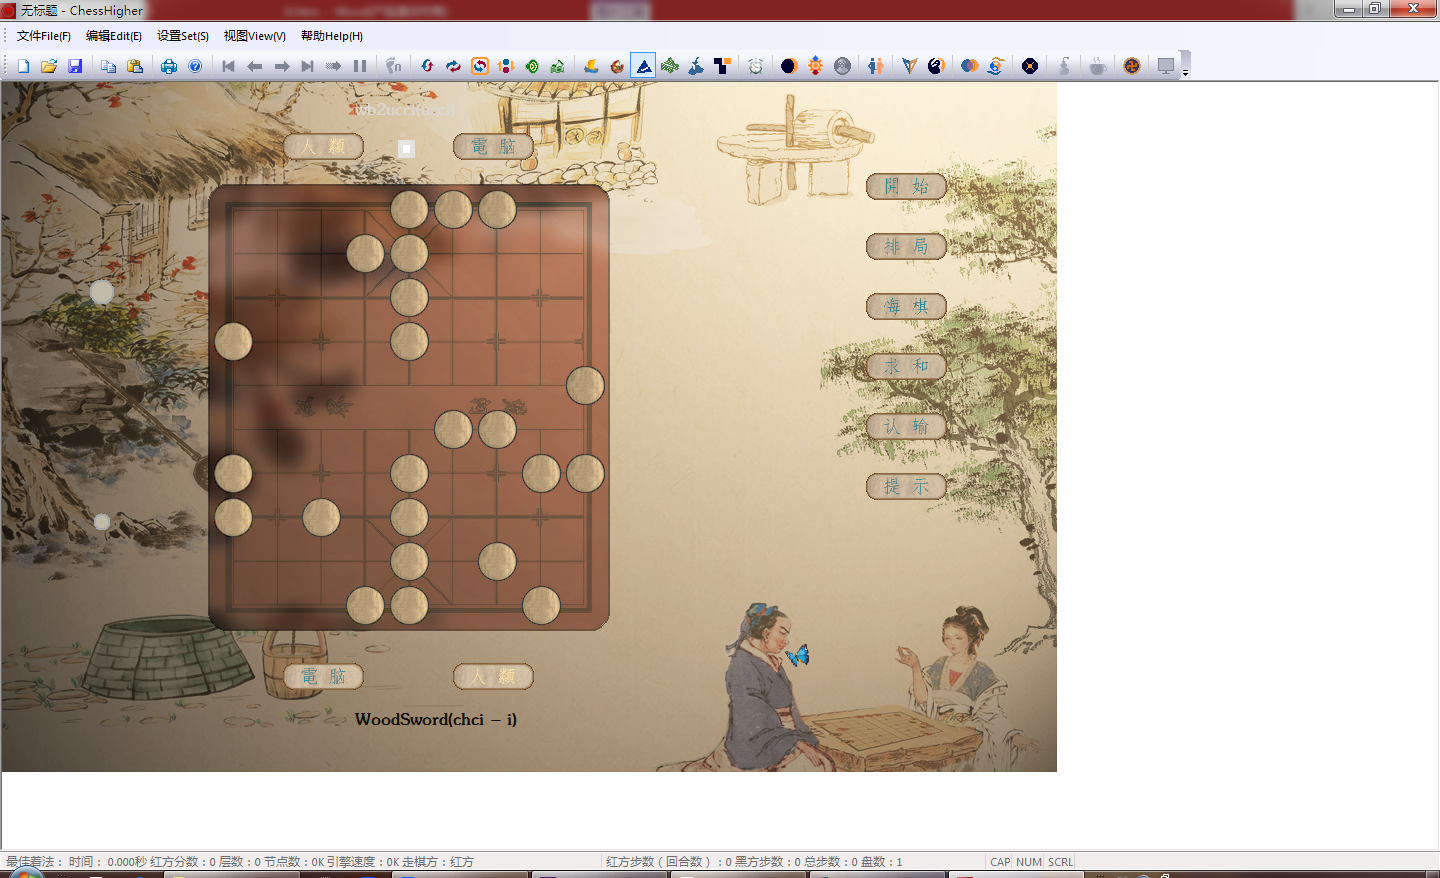Click the highlighted blue triangle toolbar icon

pos(644,66)
